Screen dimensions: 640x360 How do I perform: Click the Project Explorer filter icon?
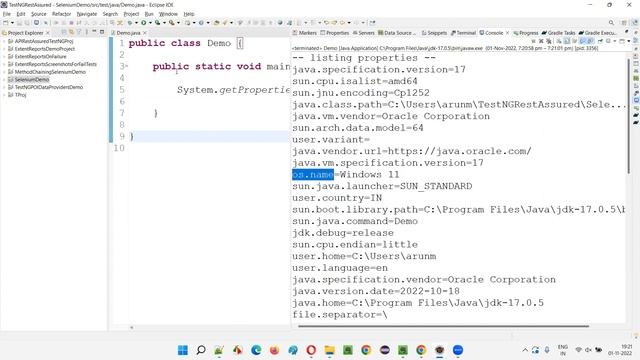[79, 32]
